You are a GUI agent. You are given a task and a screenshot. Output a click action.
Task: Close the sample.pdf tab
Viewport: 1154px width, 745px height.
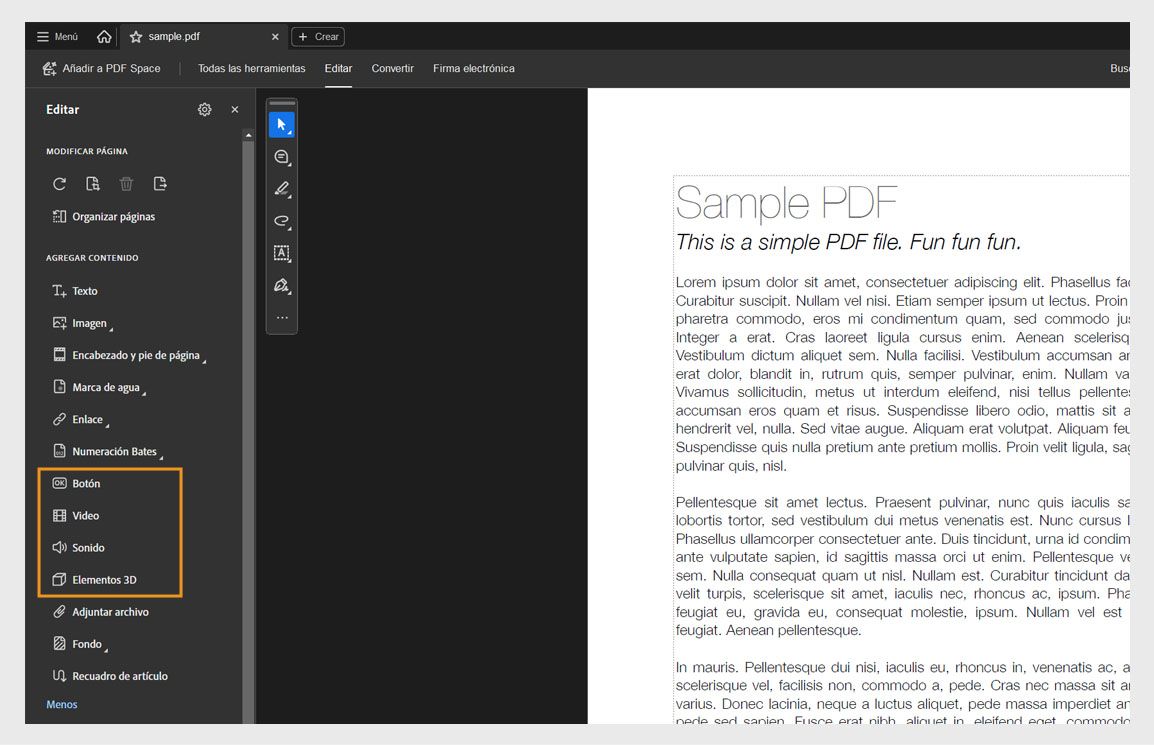tap(275, 37)
